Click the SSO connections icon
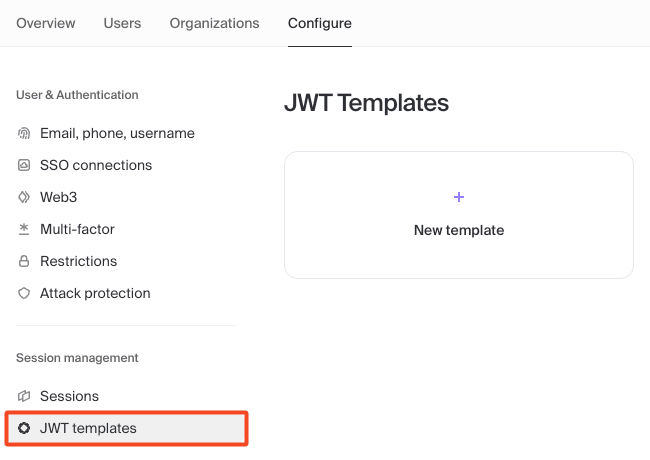Image resolution: width=650 pixels, height=460 pixels. pyautogui.click(x=24, y=165)
